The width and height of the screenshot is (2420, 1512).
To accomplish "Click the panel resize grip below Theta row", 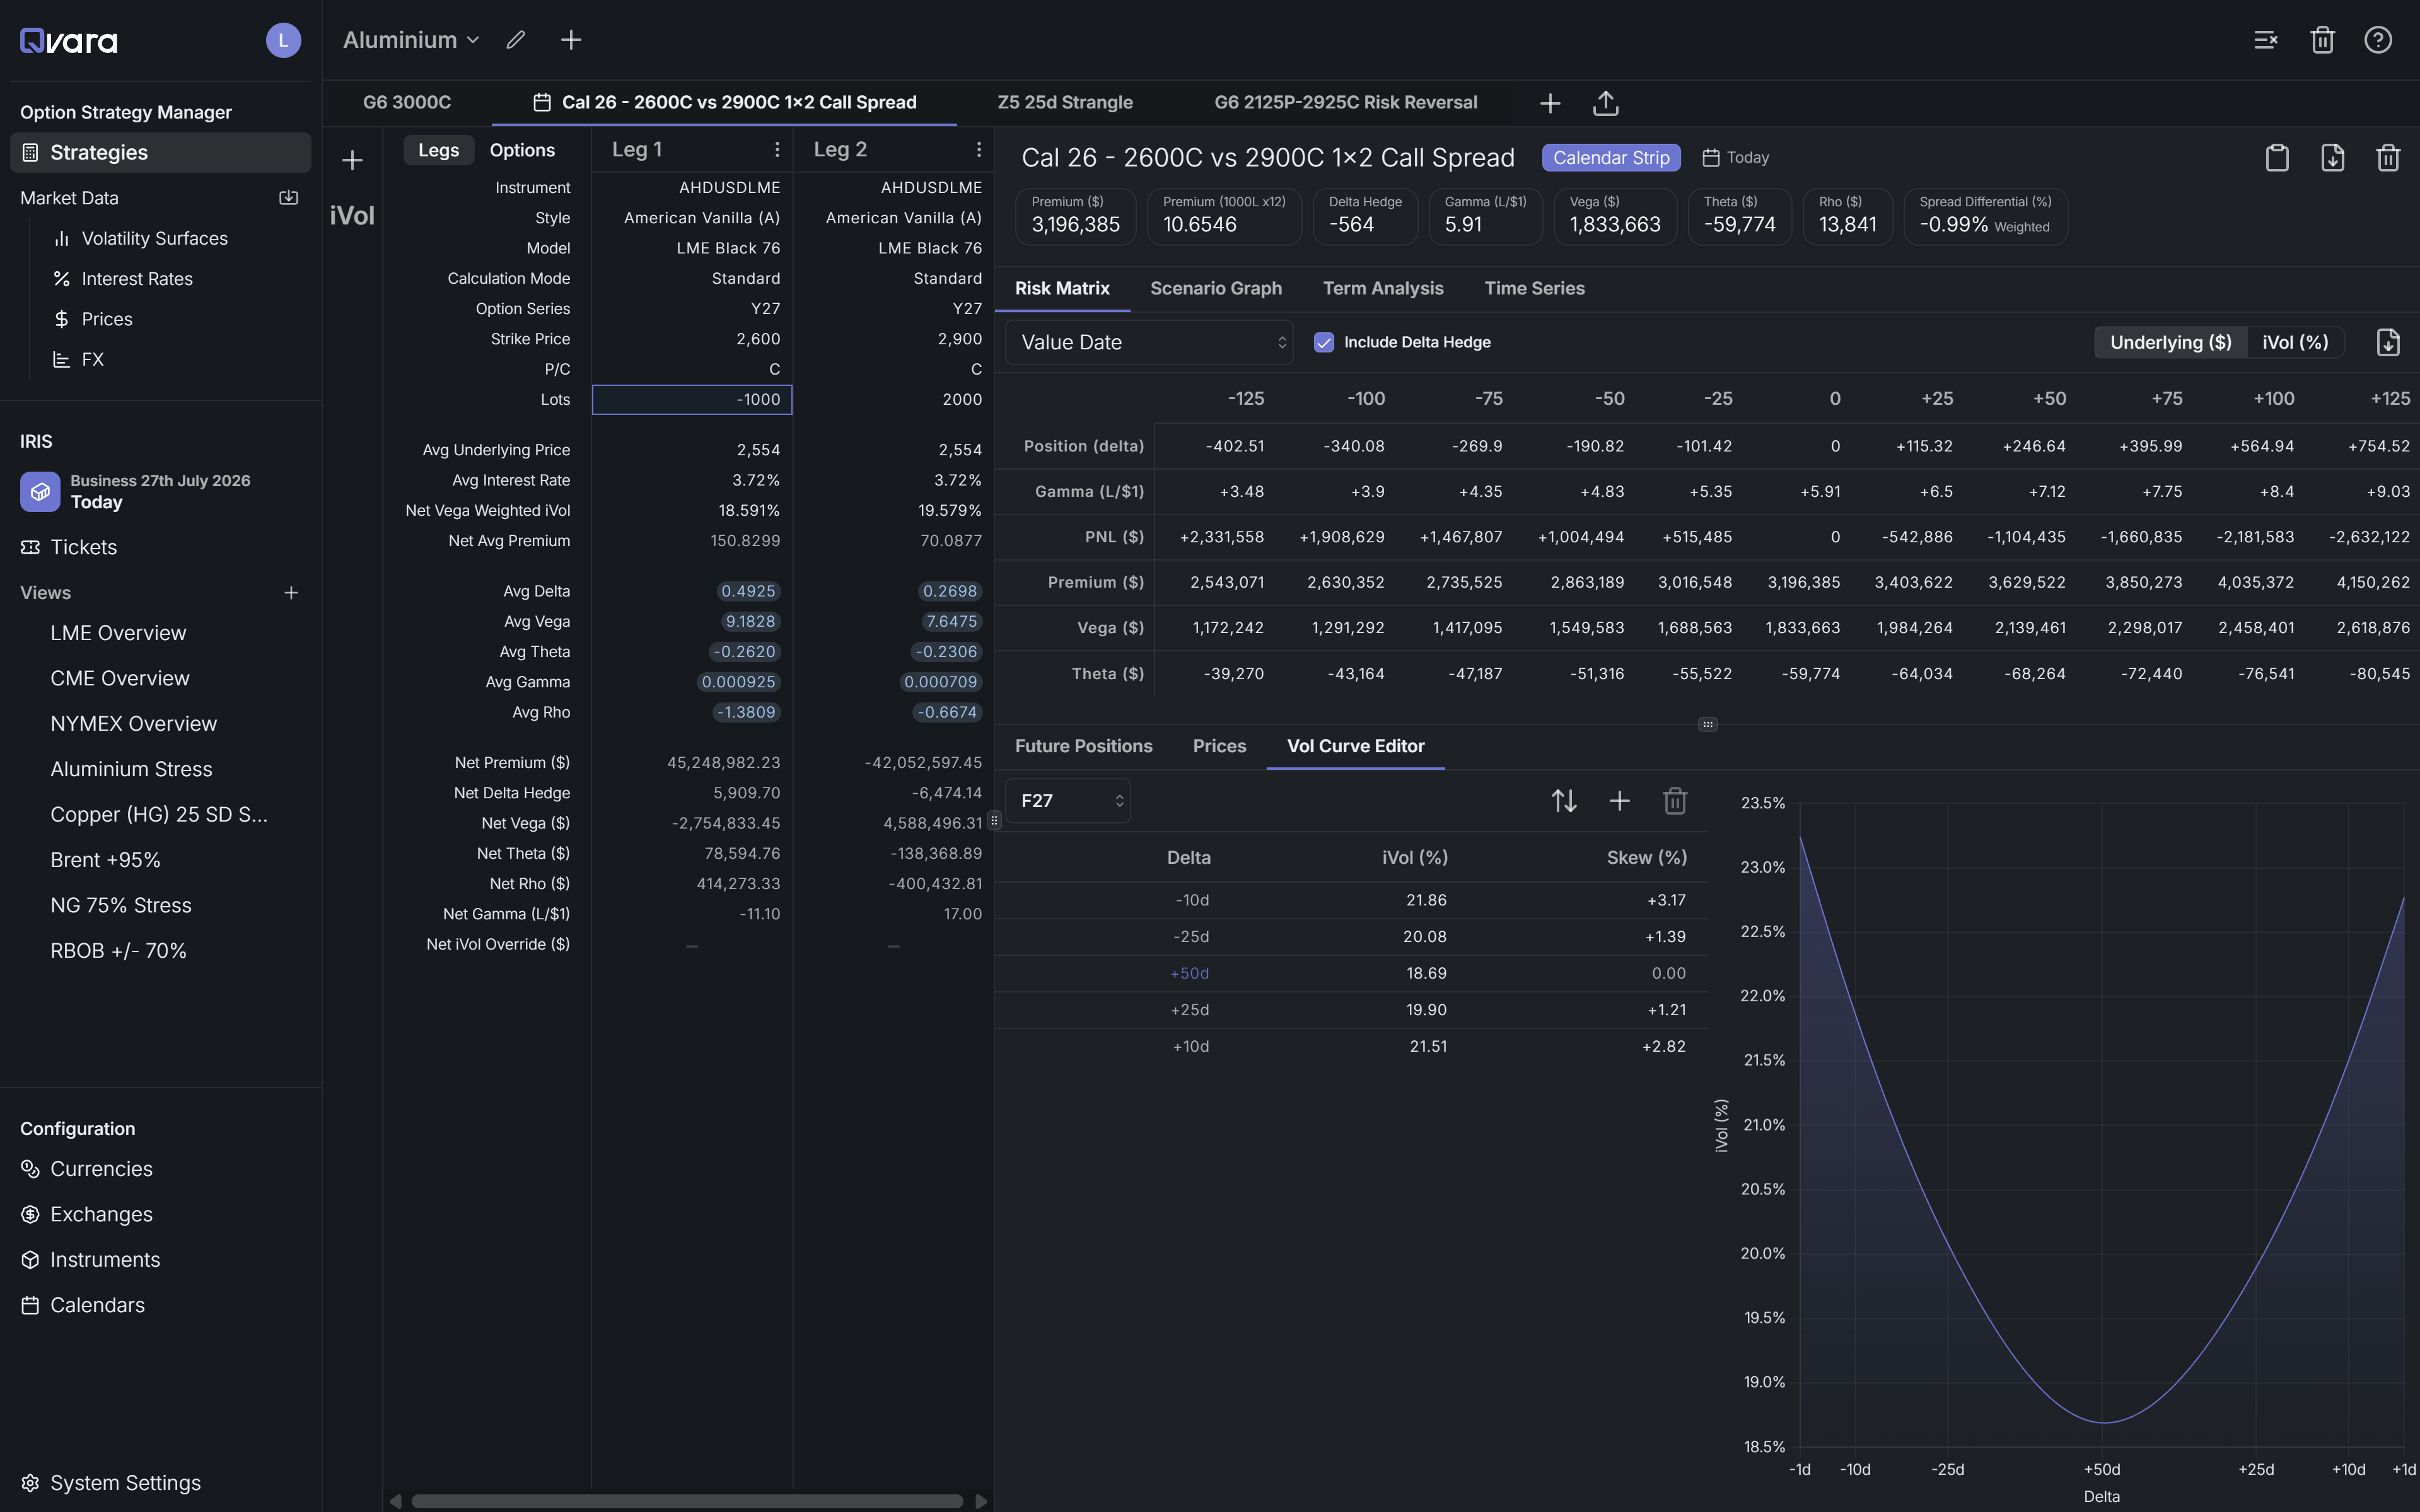I will [x=1708, y=724].
